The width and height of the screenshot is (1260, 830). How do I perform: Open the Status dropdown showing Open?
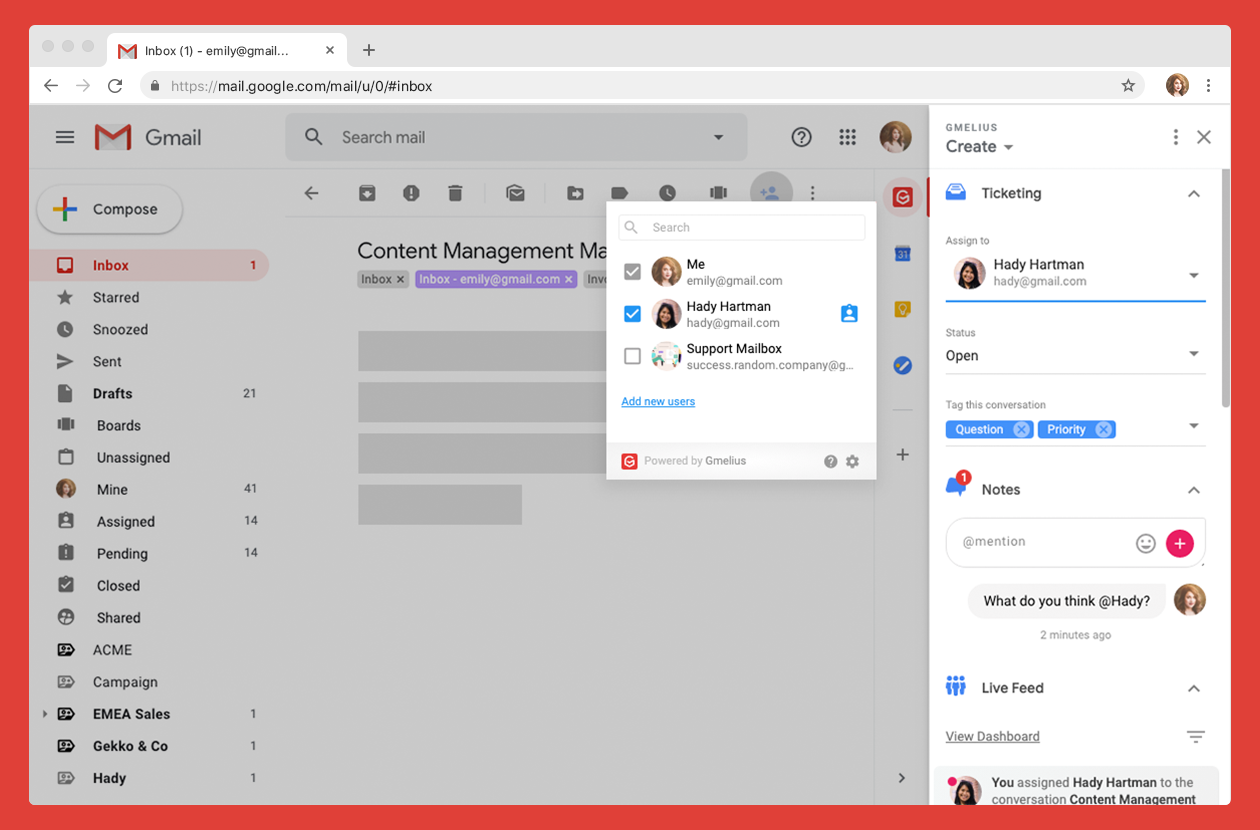(1194, 353)
